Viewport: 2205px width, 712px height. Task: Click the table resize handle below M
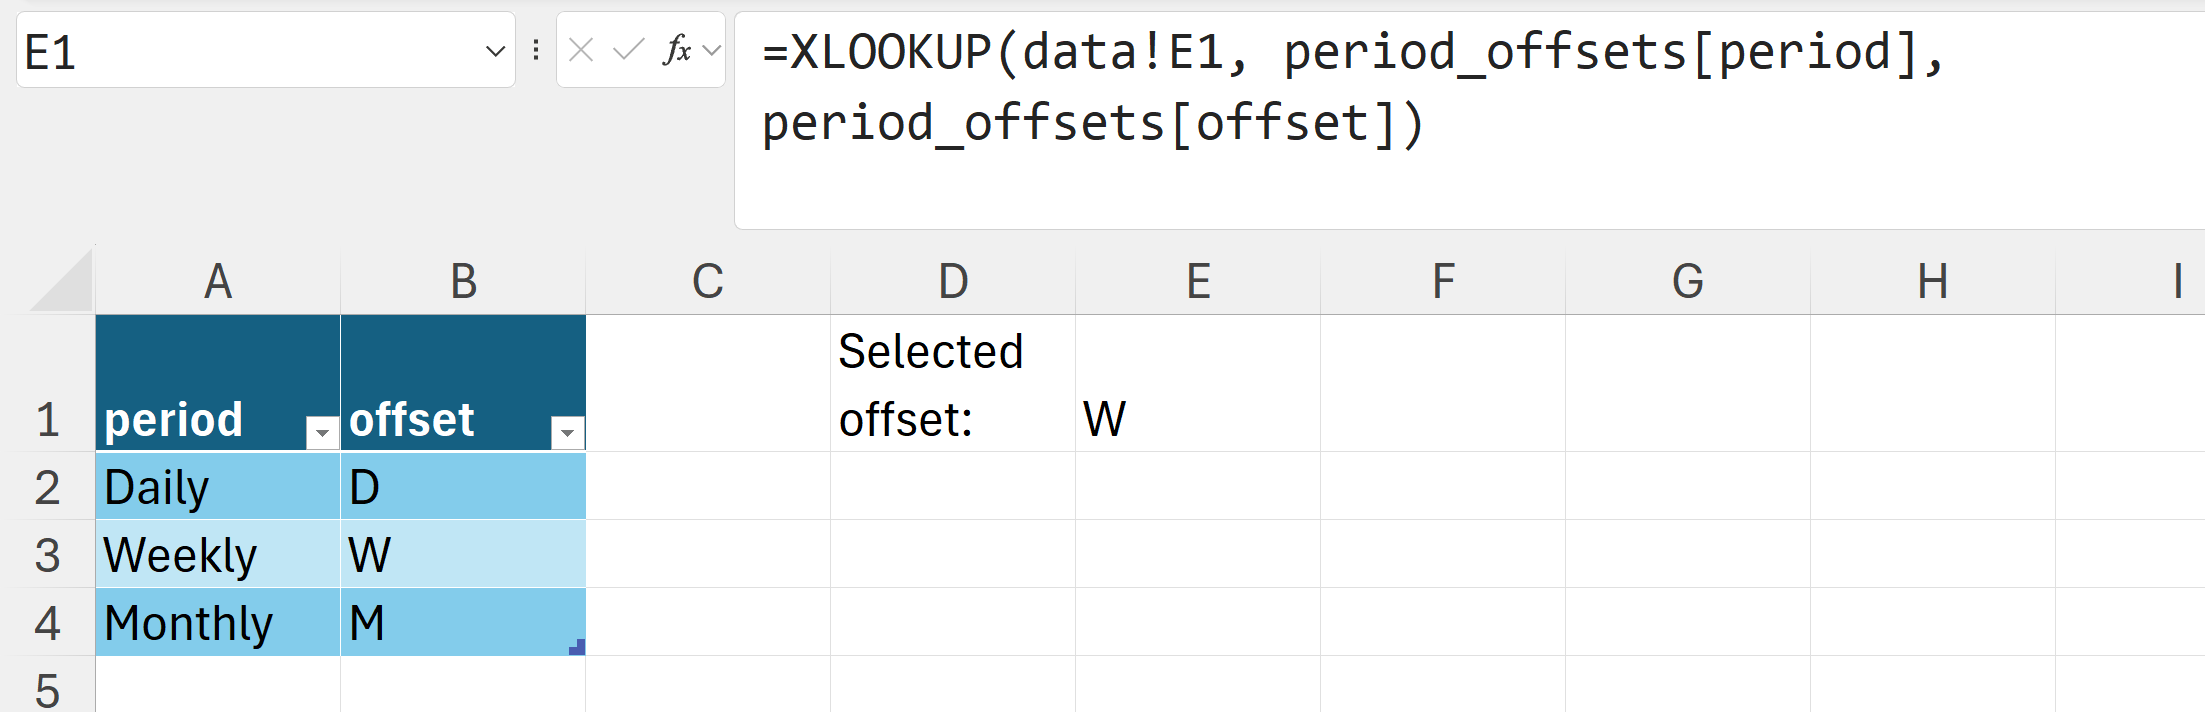pyautogui.click(x=577, y=648)
